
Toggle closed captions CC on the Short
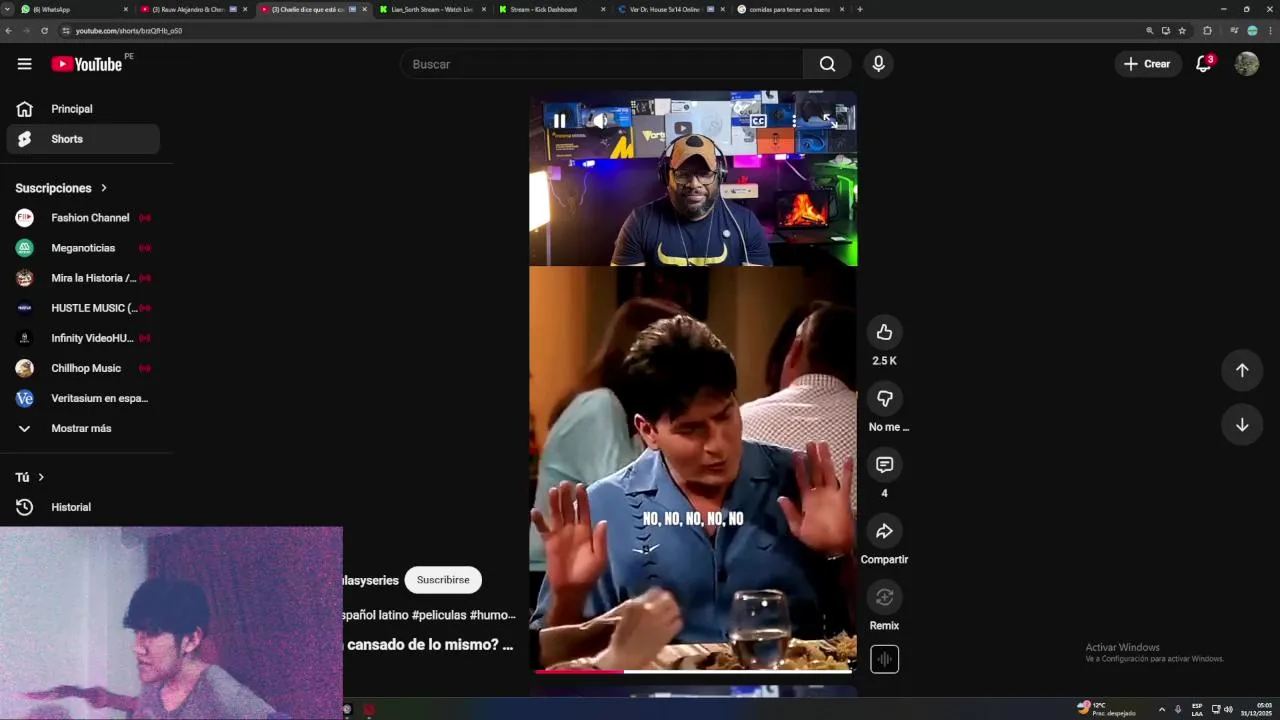pyautogui.click(x=758, y=121)
